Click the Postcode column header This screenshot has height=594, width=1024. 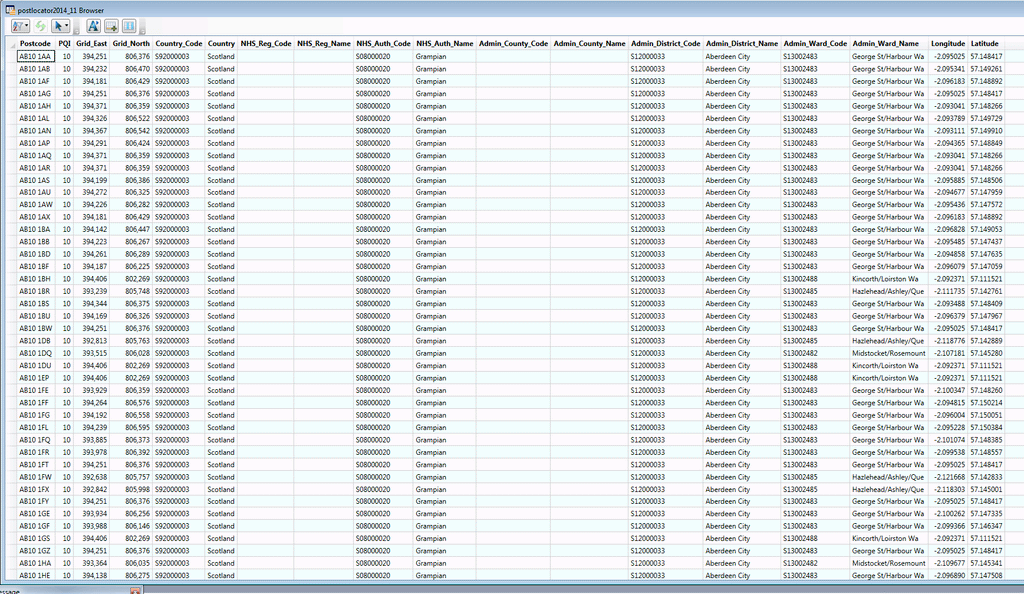point(35,44)
